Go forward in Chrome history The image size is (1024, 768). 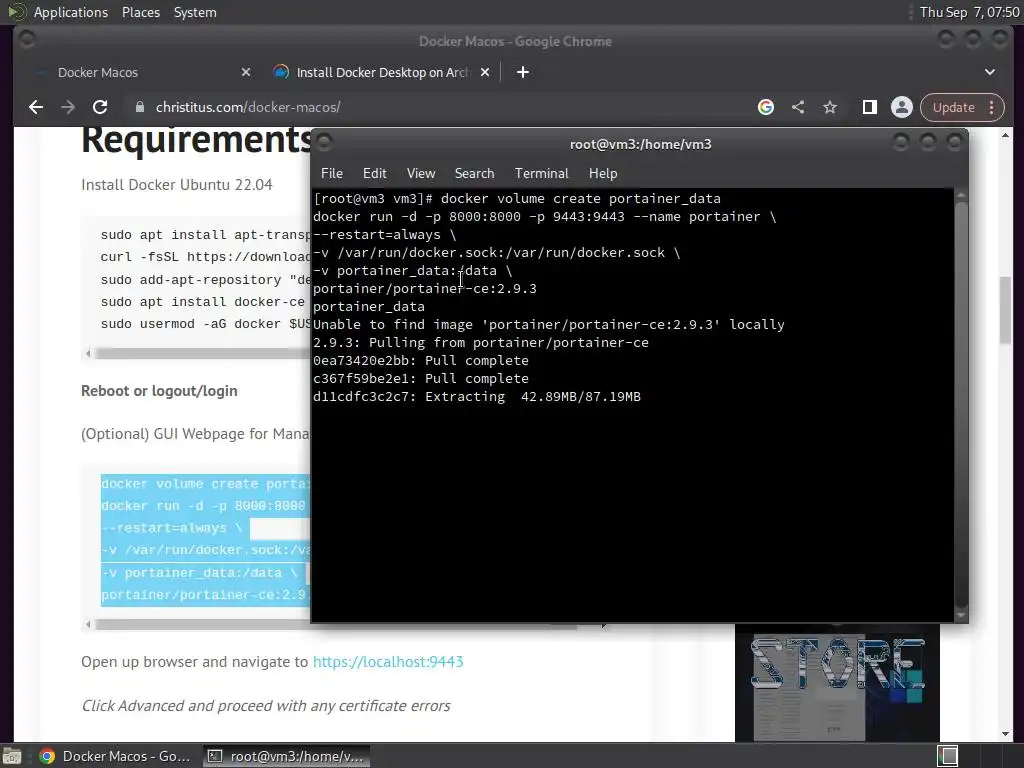pos(68,107)
